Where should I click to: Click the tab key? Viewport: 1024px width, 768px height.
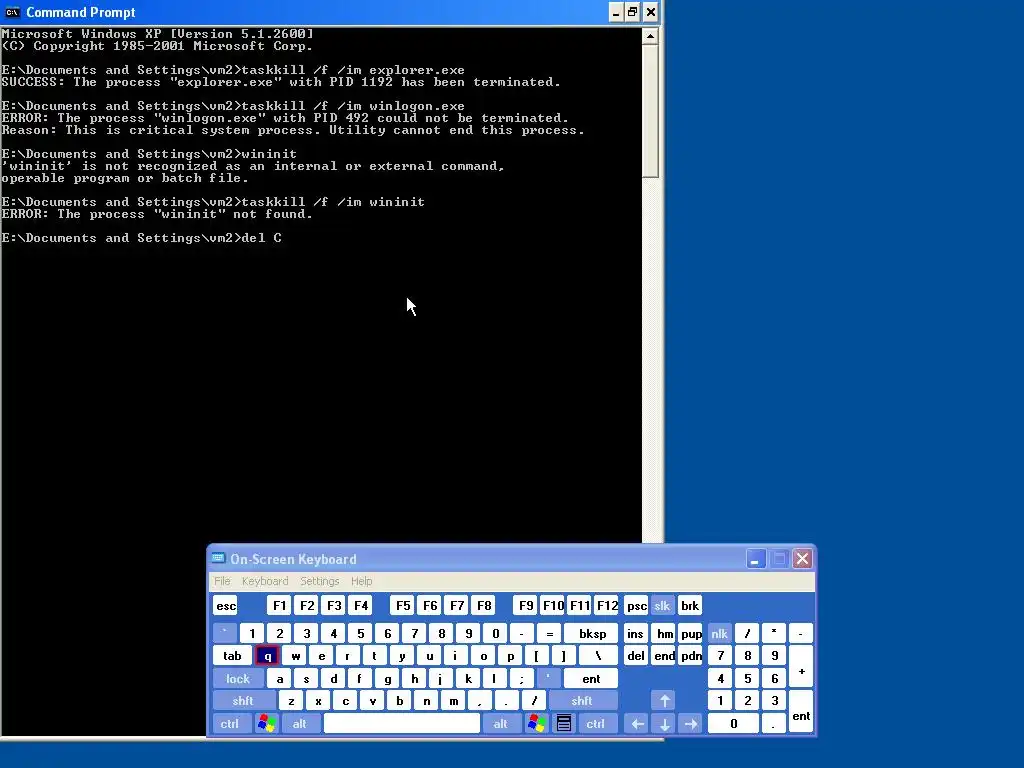tap(232, 656)
